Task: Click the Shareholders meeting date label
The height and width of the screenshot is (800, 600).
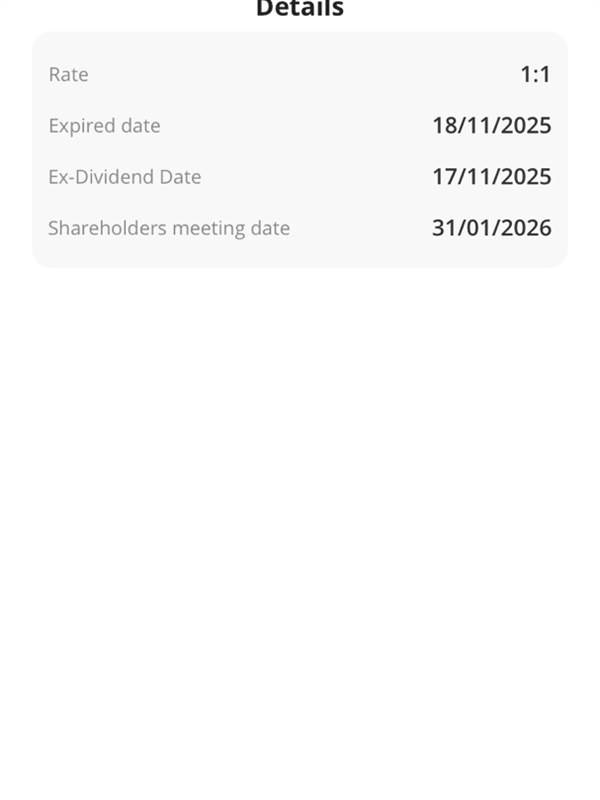Action: [x=169, y=228]
